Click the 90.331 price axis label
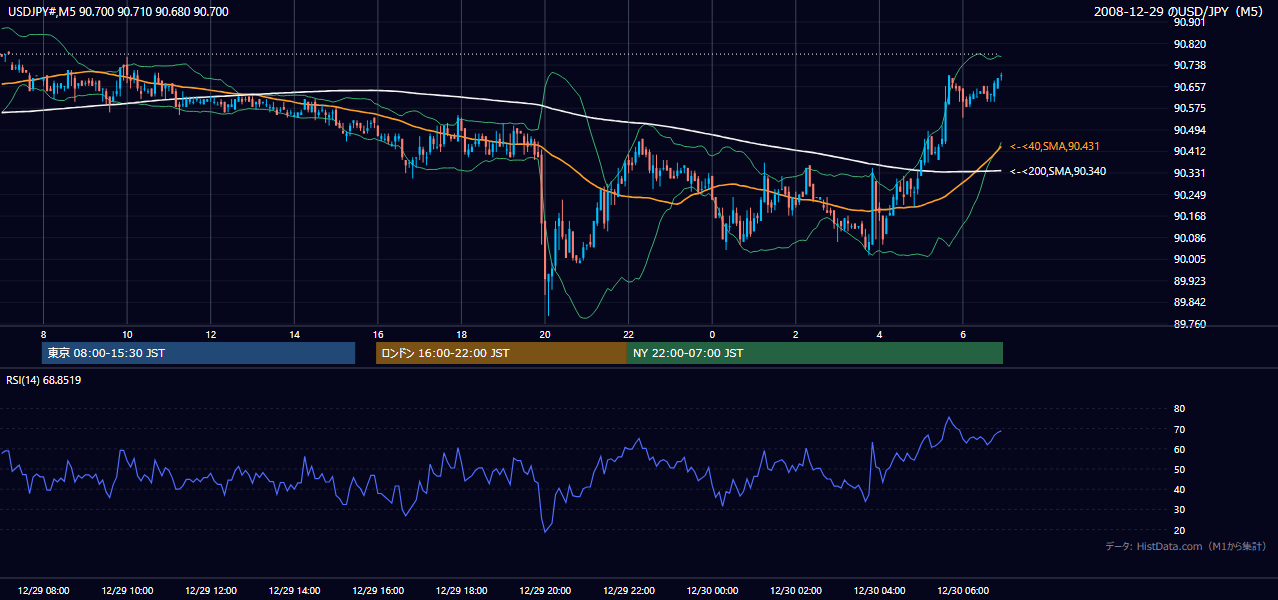 click(1190, 173)
